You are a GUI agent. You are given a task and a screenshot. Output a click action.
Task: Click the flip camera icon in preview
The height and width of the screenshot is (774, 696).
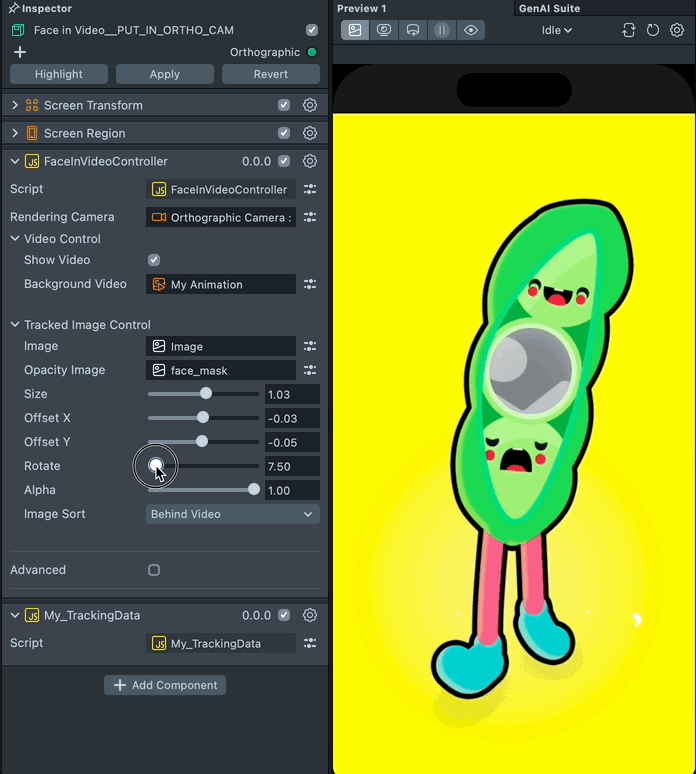click(628, 30)
